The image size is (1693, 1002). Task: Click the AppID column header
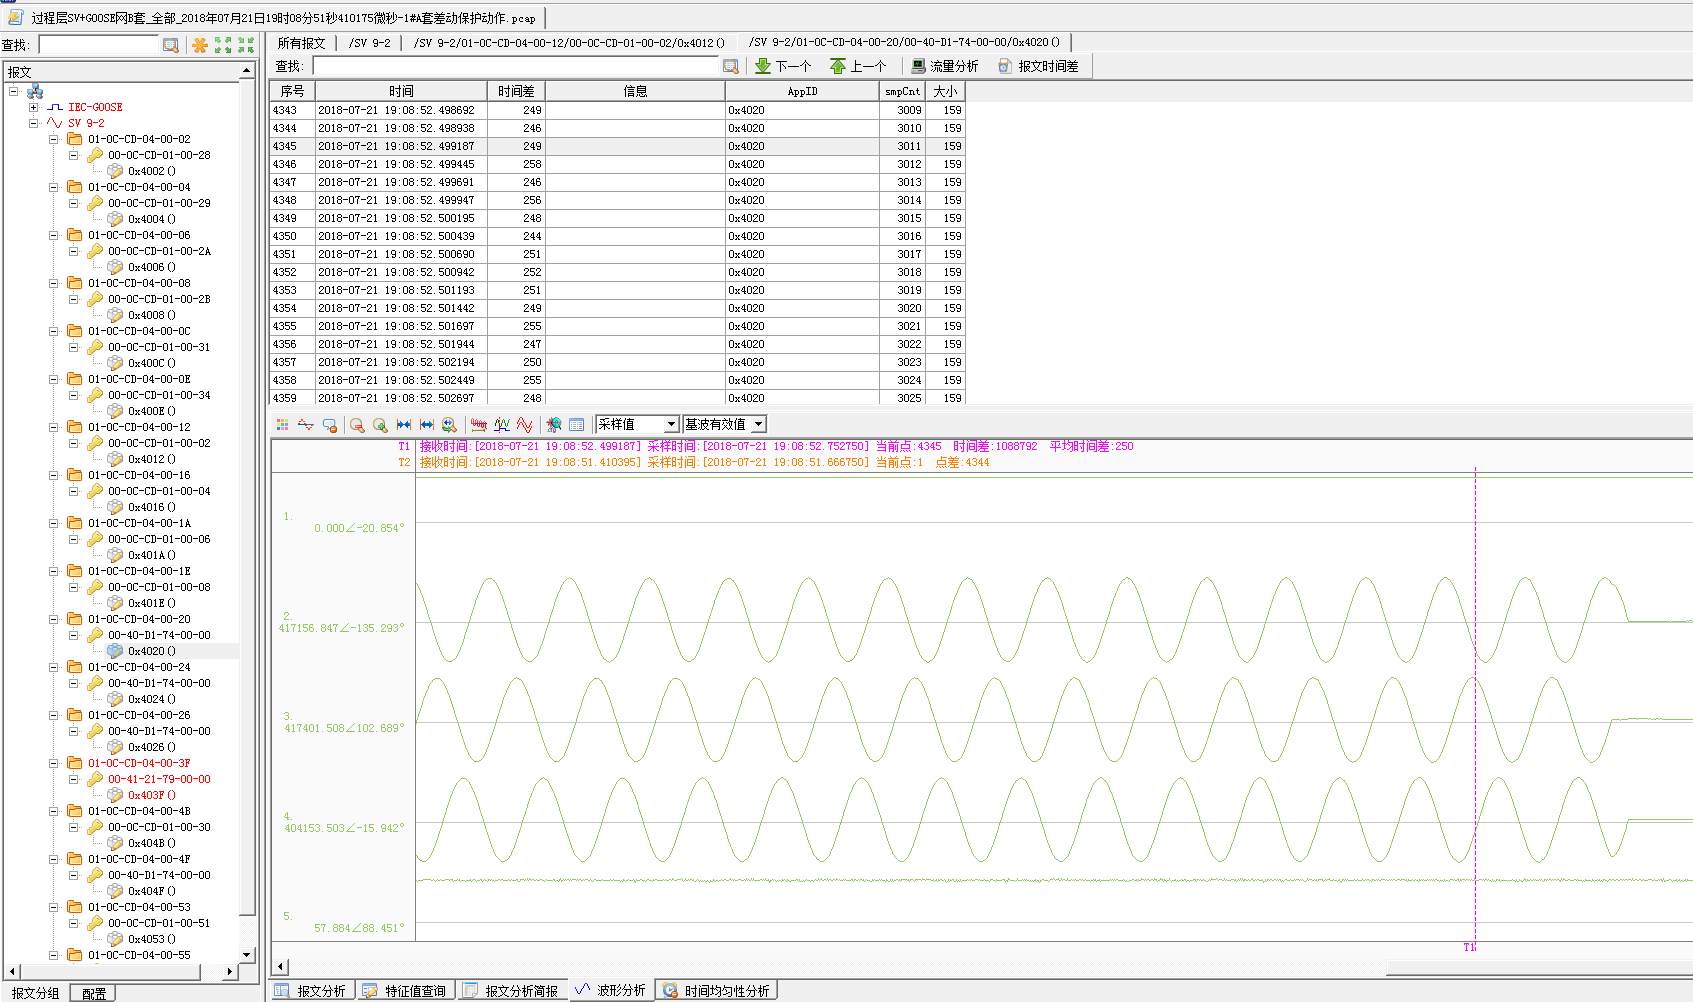[802, 91]
